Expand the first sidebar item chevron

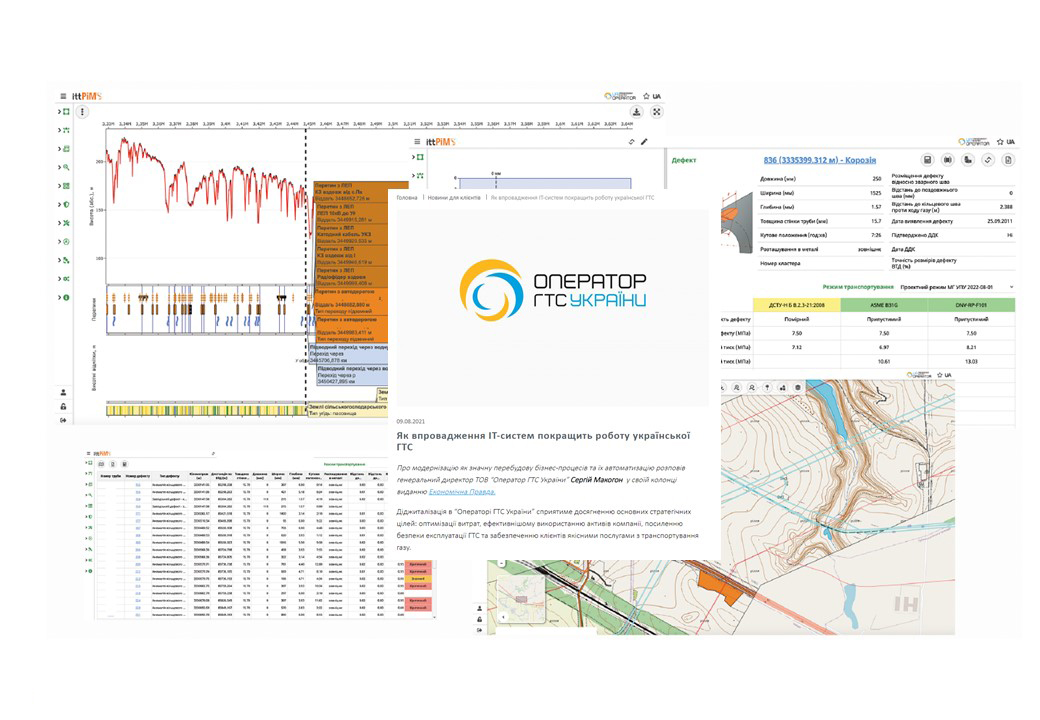pyautogui.click(x=59, y=112)
